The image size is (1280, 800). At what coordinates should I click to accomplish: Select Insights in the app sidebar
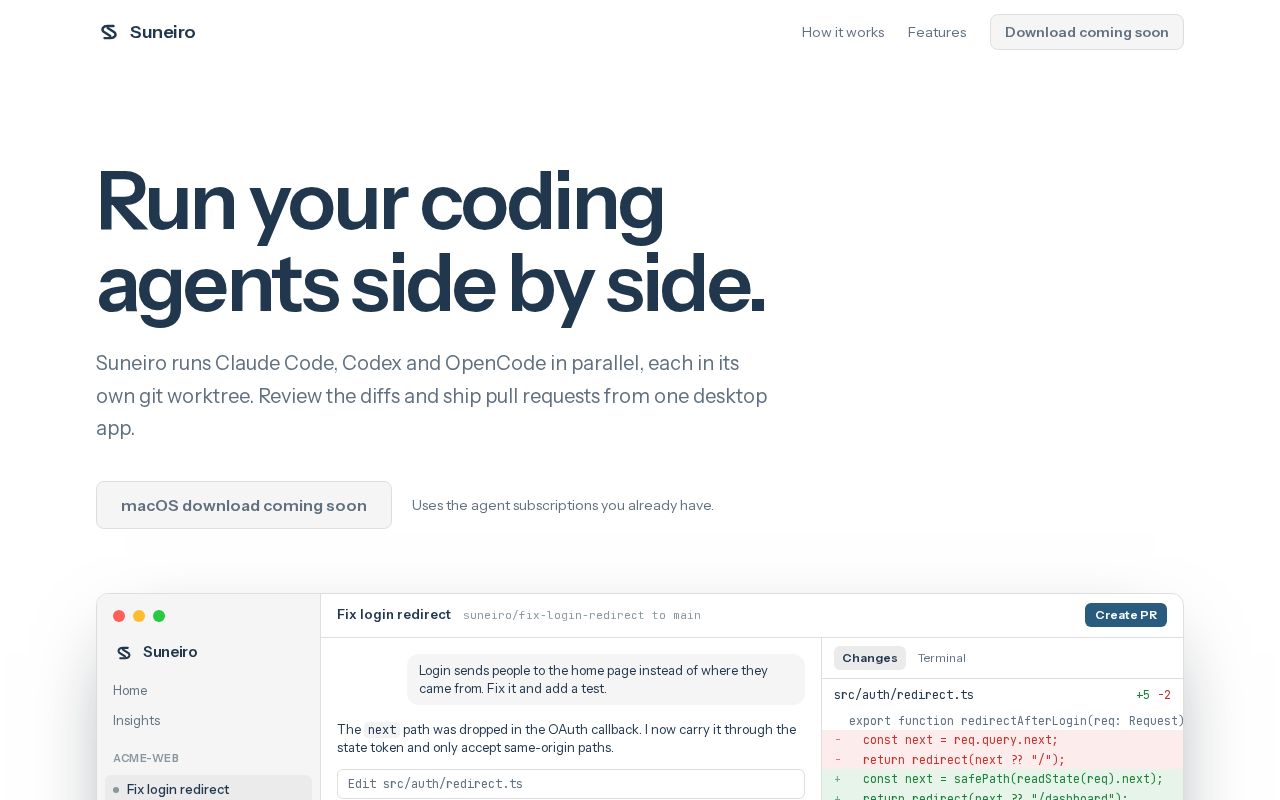[136, 720]
